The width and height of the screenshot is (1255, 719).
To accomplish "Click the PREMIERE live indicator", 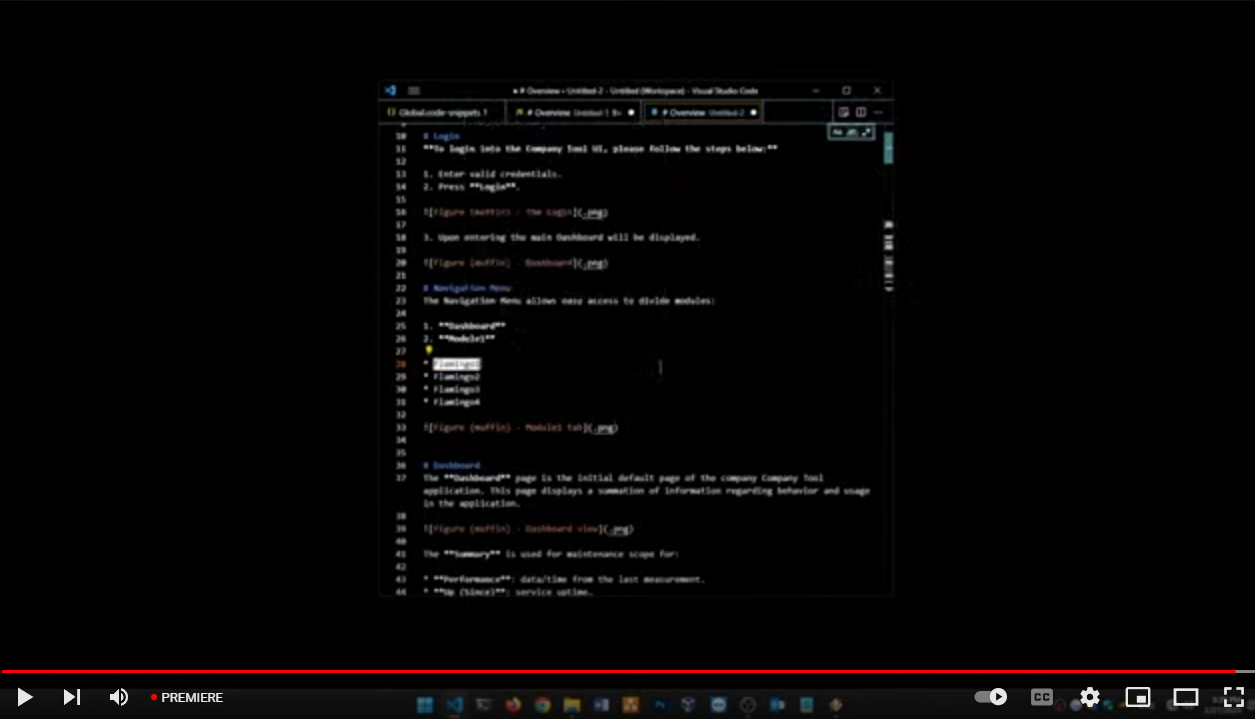I will pos(187,698).
